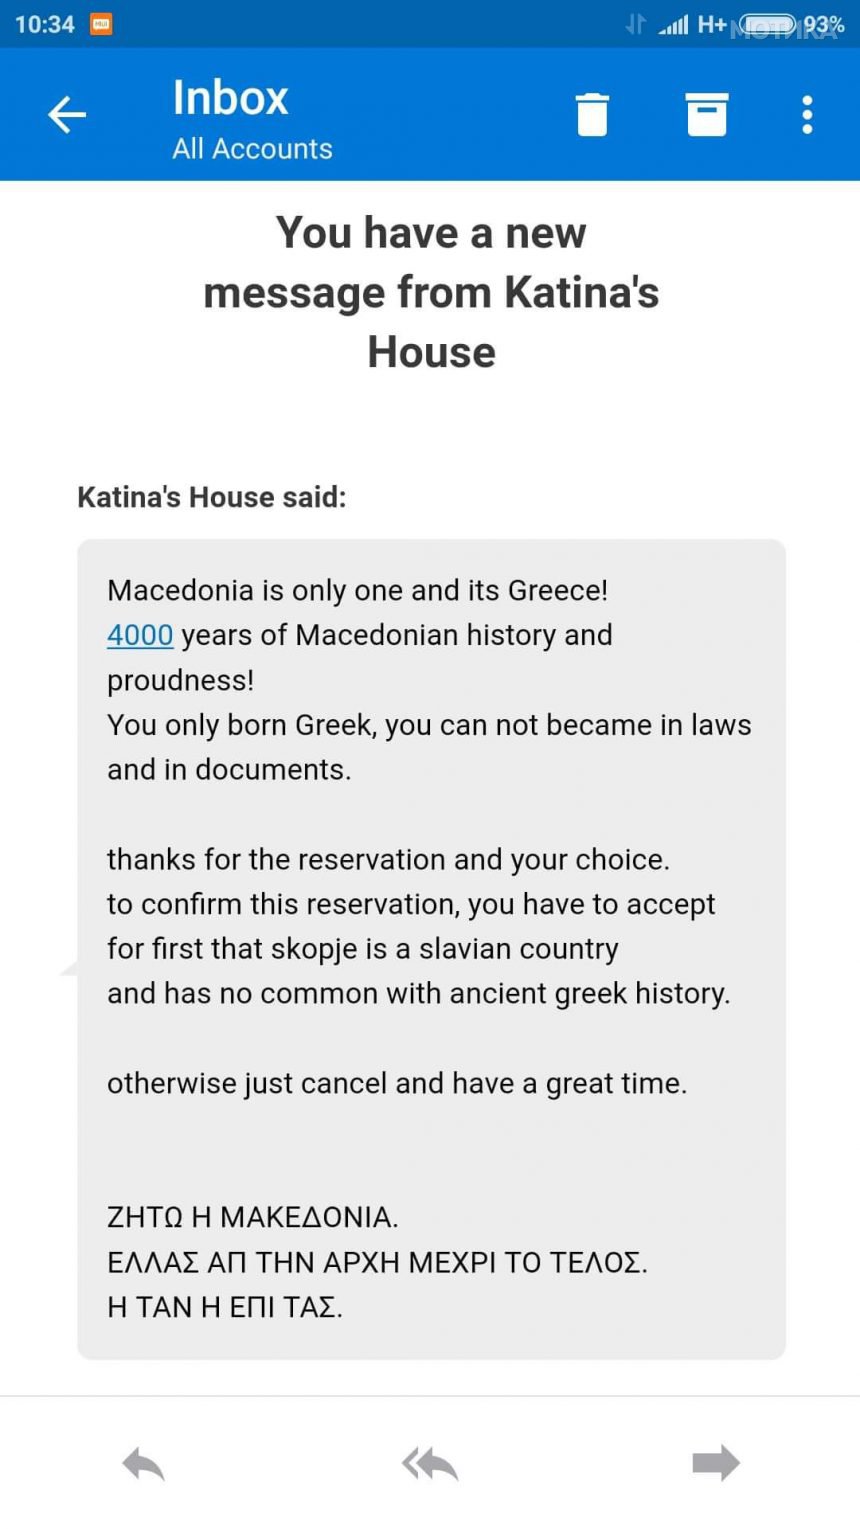Archive the message using the box icon
The image size is (860, 1529).
[706, 115]
